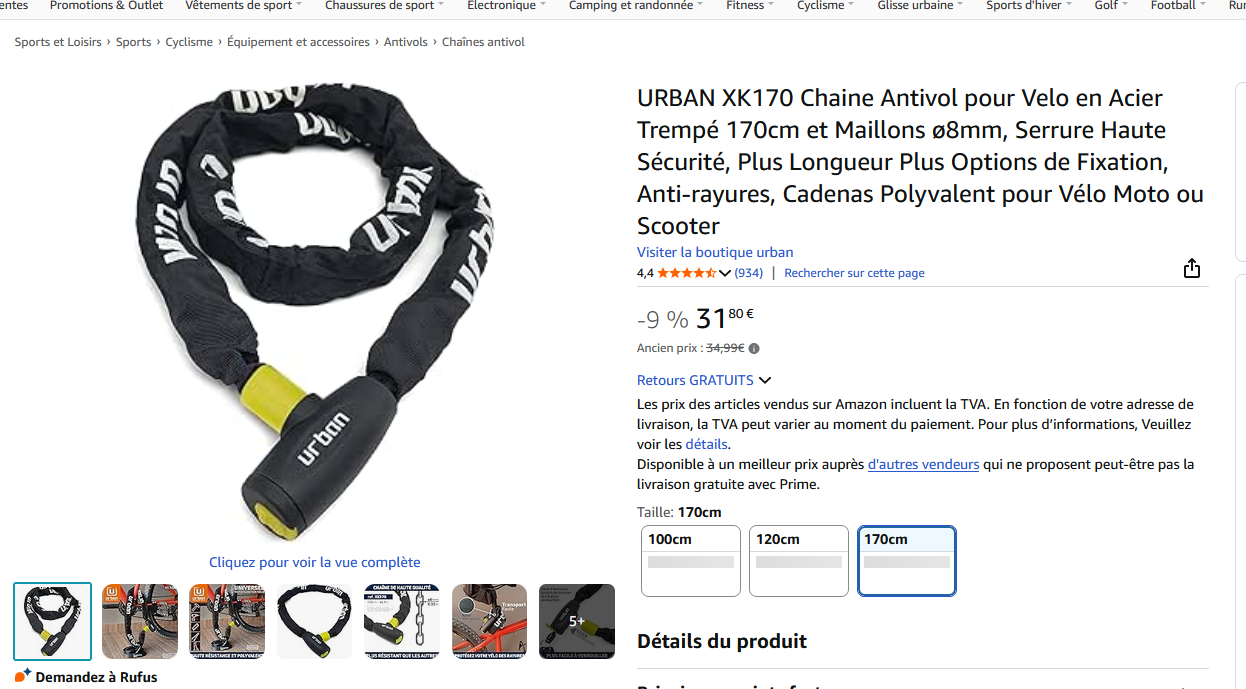Open Promotions & Outlet menu item

tap(106, 6)
